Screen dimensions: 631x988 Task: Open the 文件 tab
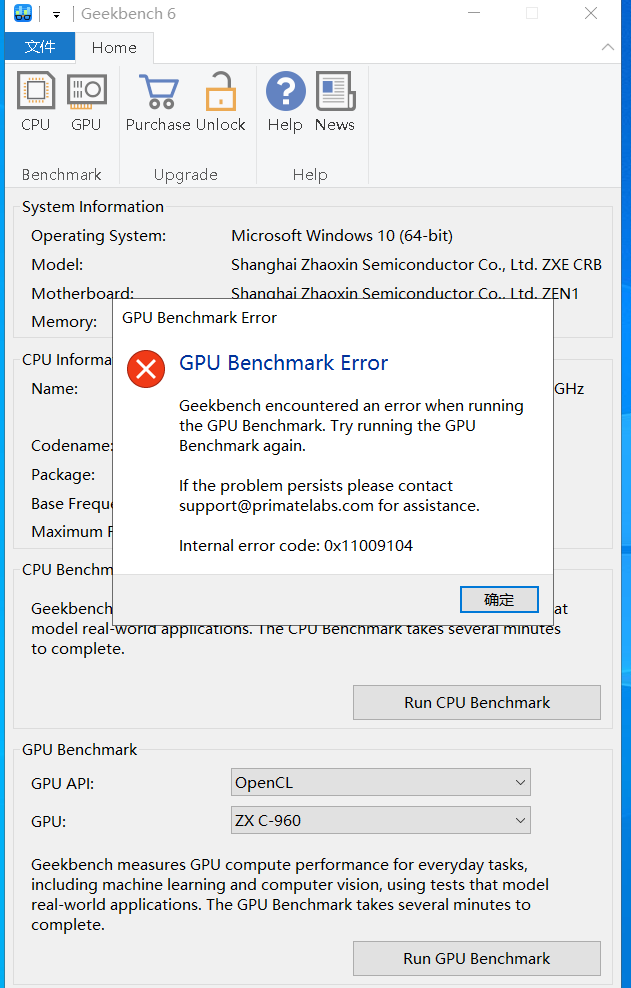(39, 47)
